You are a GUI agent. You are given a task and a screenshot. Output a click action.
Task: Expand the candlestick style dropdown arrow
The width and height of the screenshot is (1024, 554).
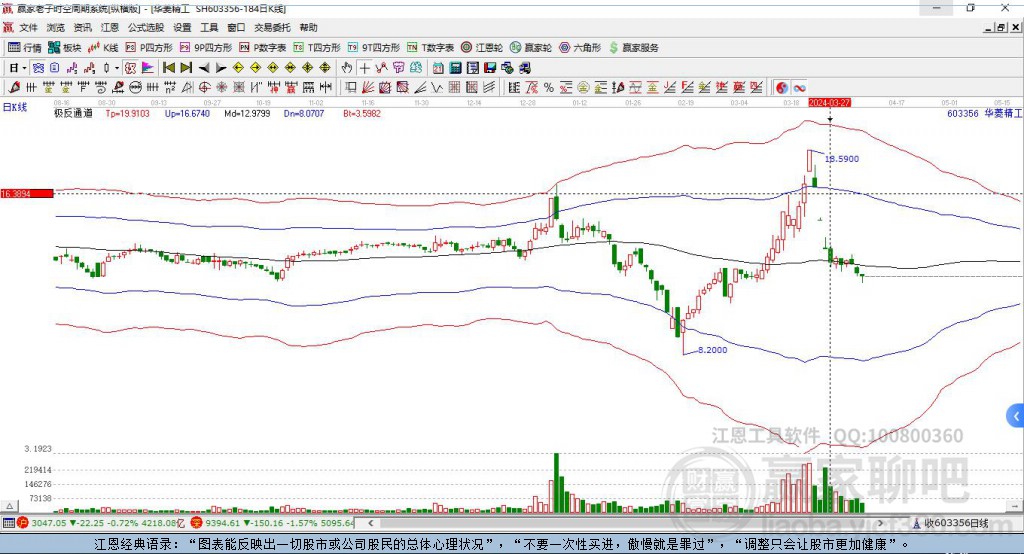[117, 68]
